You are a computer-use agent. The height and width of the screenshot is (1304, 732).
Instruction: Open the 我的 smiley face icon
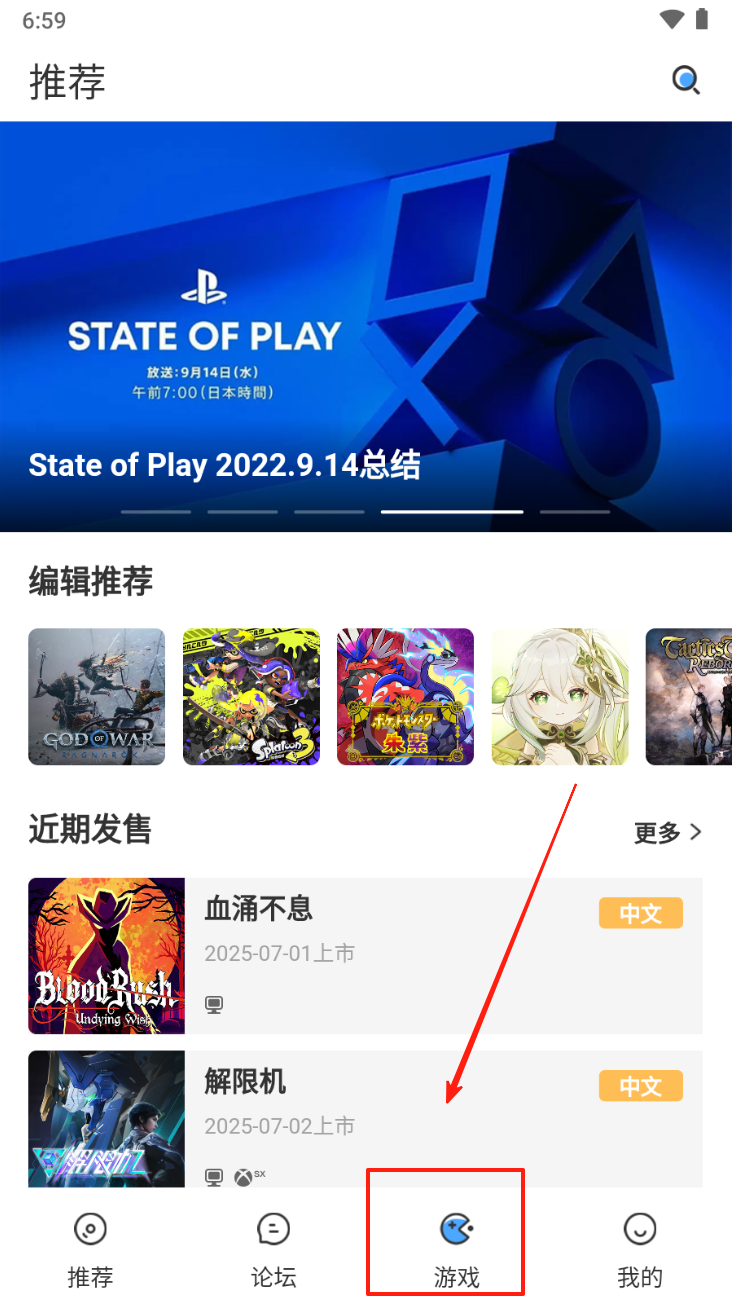(640, 1228)
